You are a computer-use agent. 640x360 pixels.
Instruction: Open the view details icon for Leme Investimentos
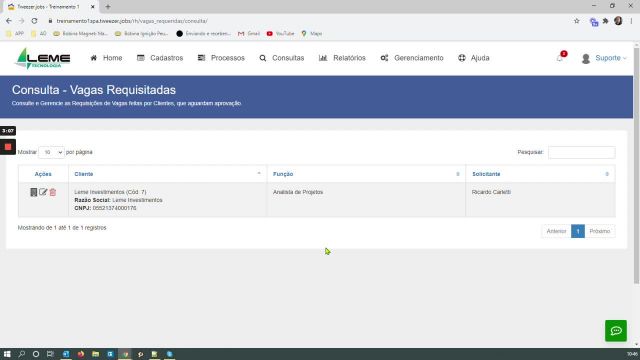33,192
